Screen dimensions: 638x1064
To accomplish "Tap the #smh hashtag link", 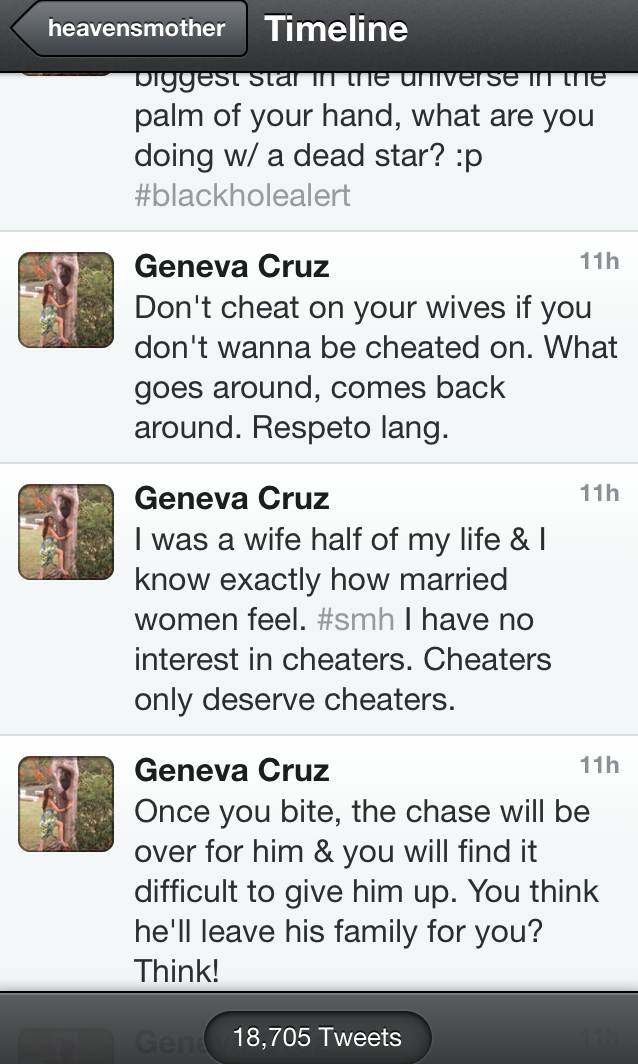I will coord(354,619).
